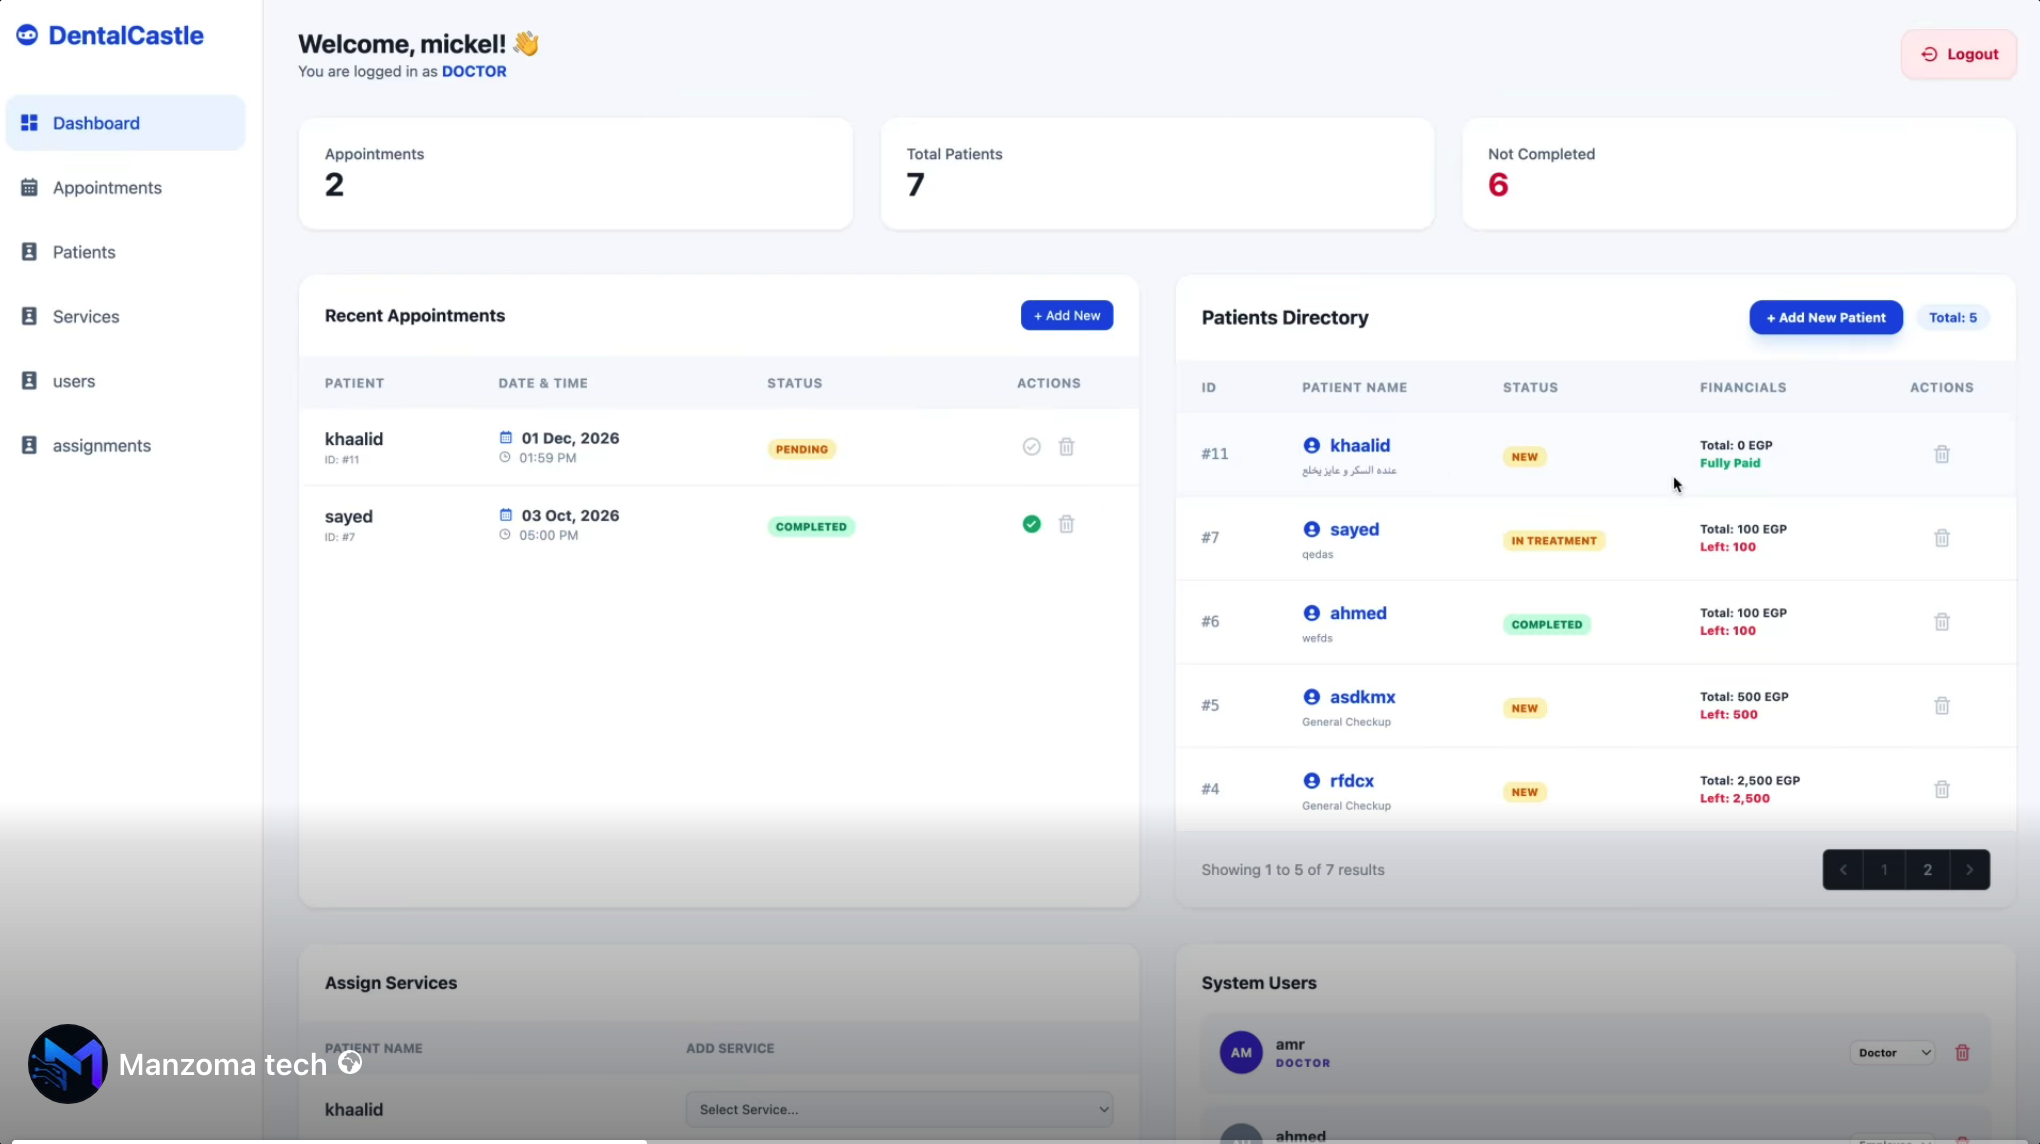Expand Select Service dropdown for khaalid
2040x1144 pixels.
click(899, 1109)
